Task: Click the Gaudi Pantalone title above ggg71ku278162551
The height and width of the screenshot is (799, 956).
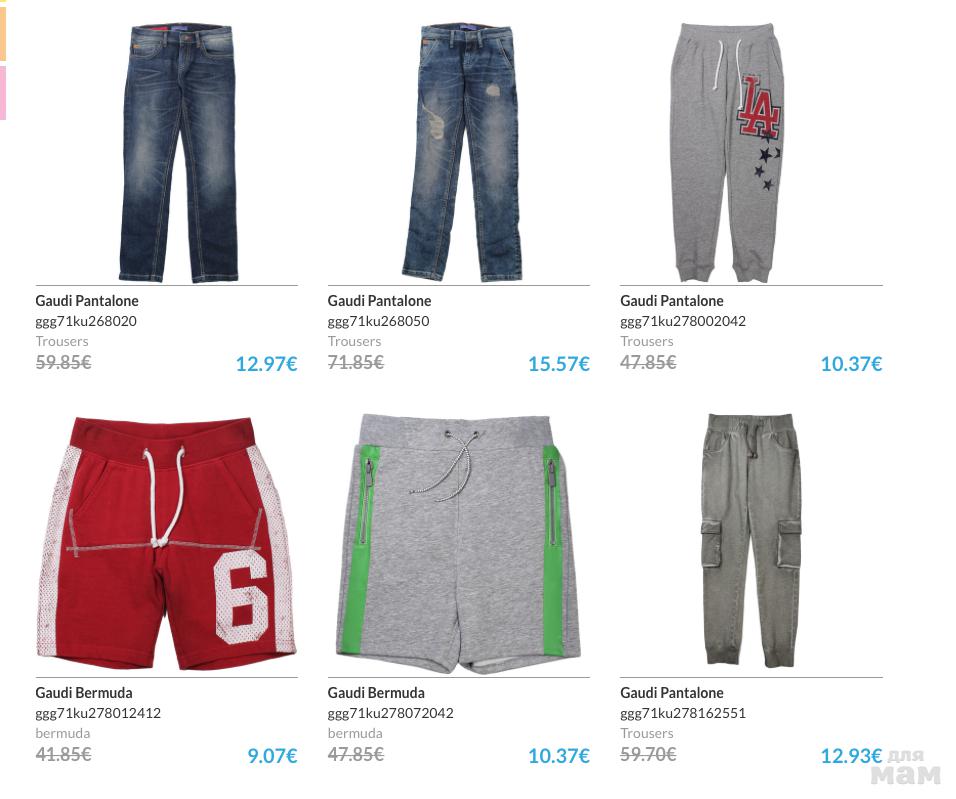Action: click(672, 693)
